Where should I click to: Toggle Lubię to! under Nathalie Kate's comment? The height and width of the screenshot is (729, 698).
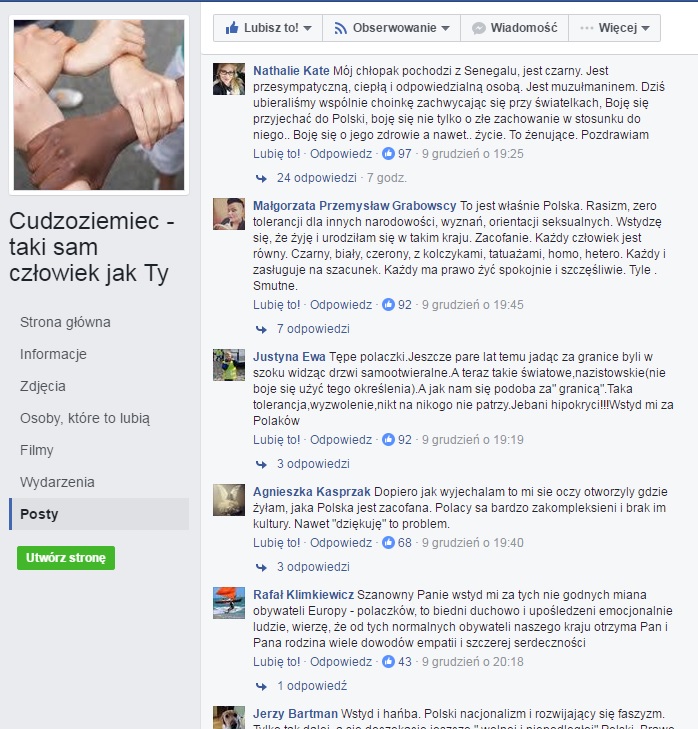click(276, 153)
